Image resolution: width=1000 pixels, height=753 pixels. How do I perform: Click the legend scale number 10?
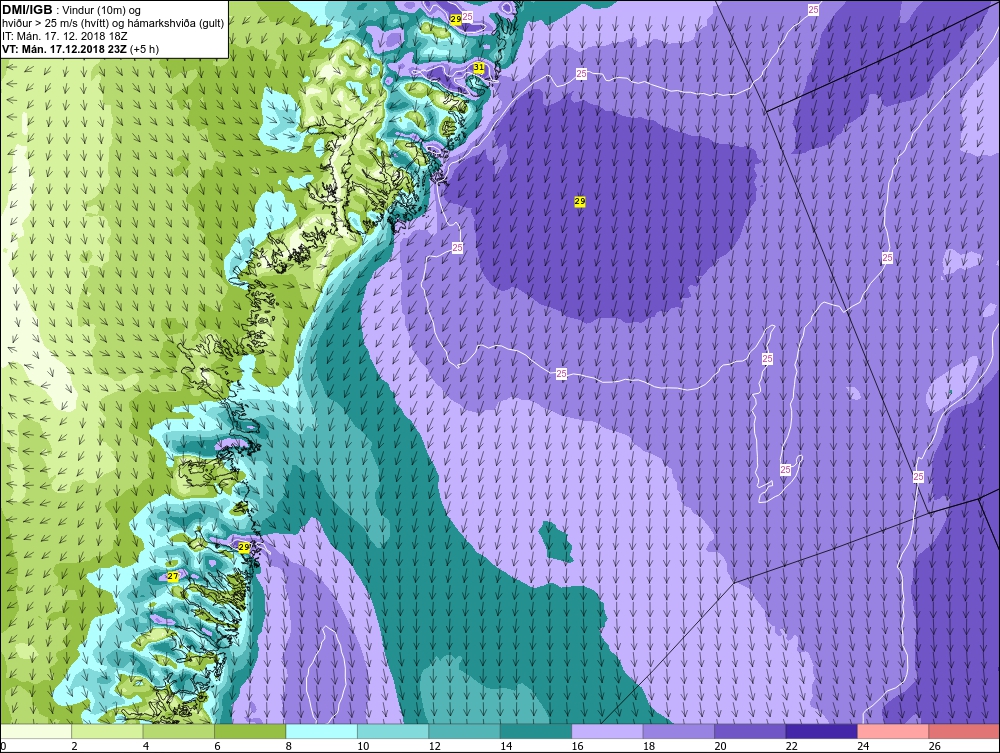tap(363, 747)
